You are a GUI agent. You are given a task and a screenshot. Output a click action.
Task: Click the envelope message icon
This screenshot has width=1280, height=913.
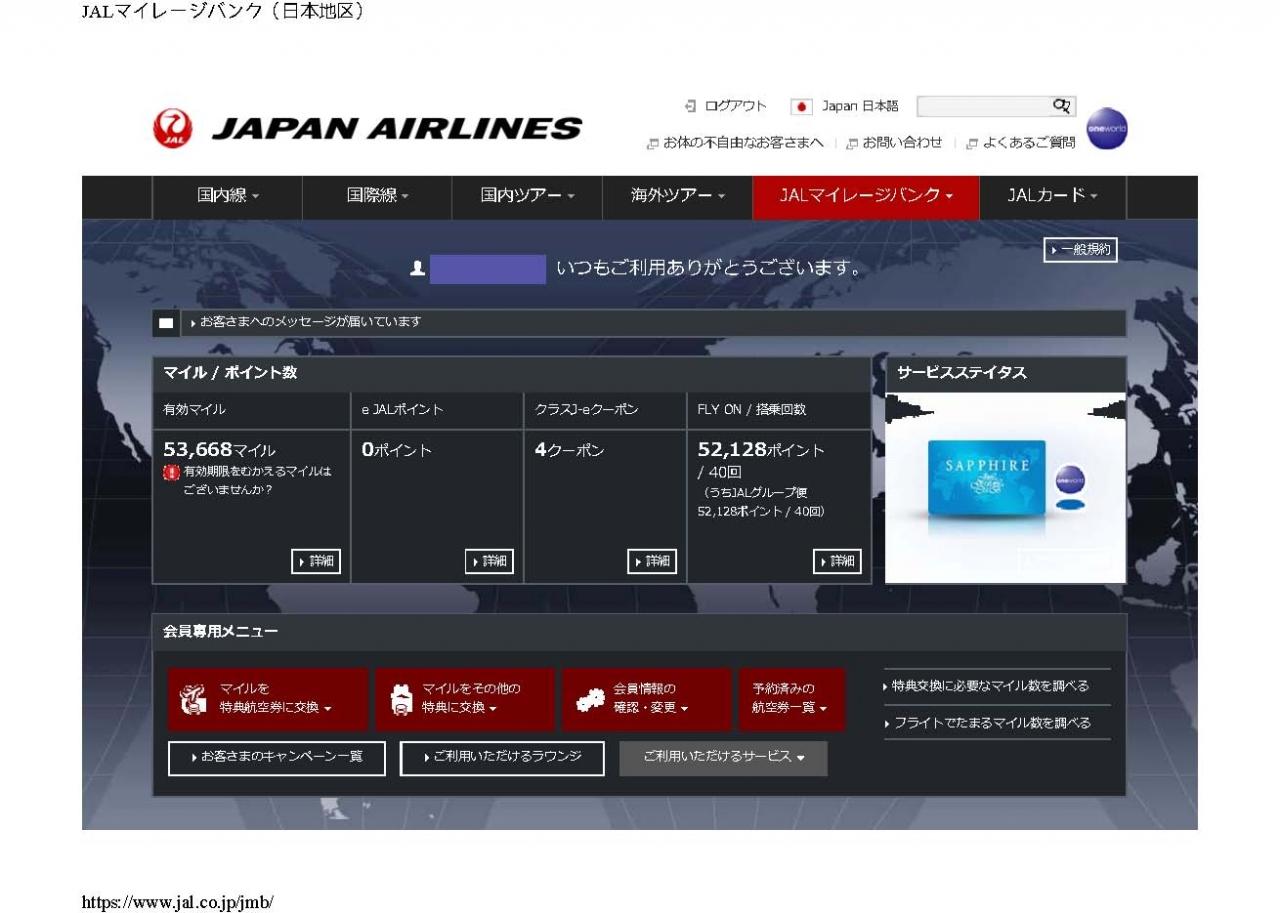pyautogui.click(x=166, y=323)
